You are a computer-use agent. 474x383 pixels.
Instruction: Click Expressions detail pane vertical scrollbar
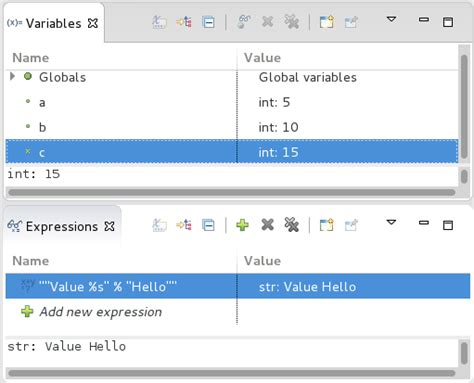click(464, 353)
